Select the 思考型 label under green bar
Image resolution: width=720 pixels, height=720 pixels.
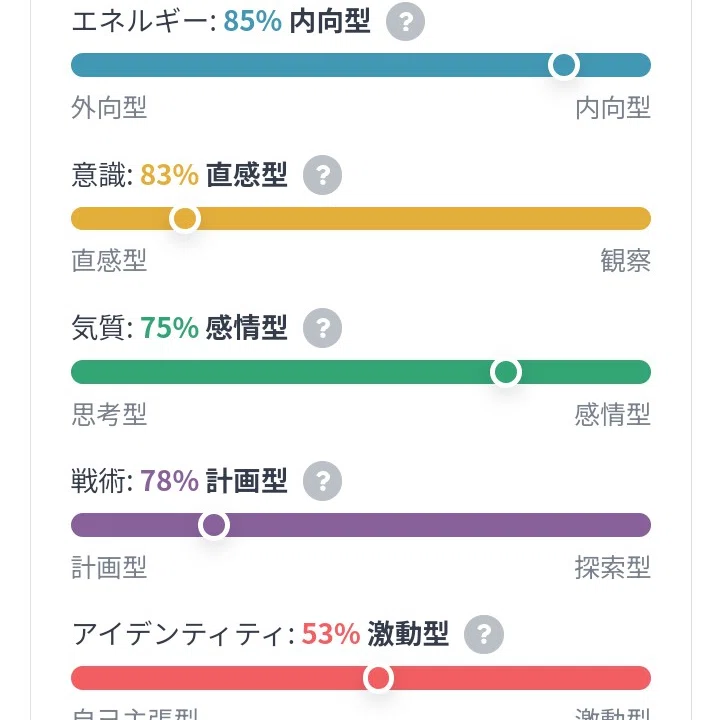coord(109,414)
